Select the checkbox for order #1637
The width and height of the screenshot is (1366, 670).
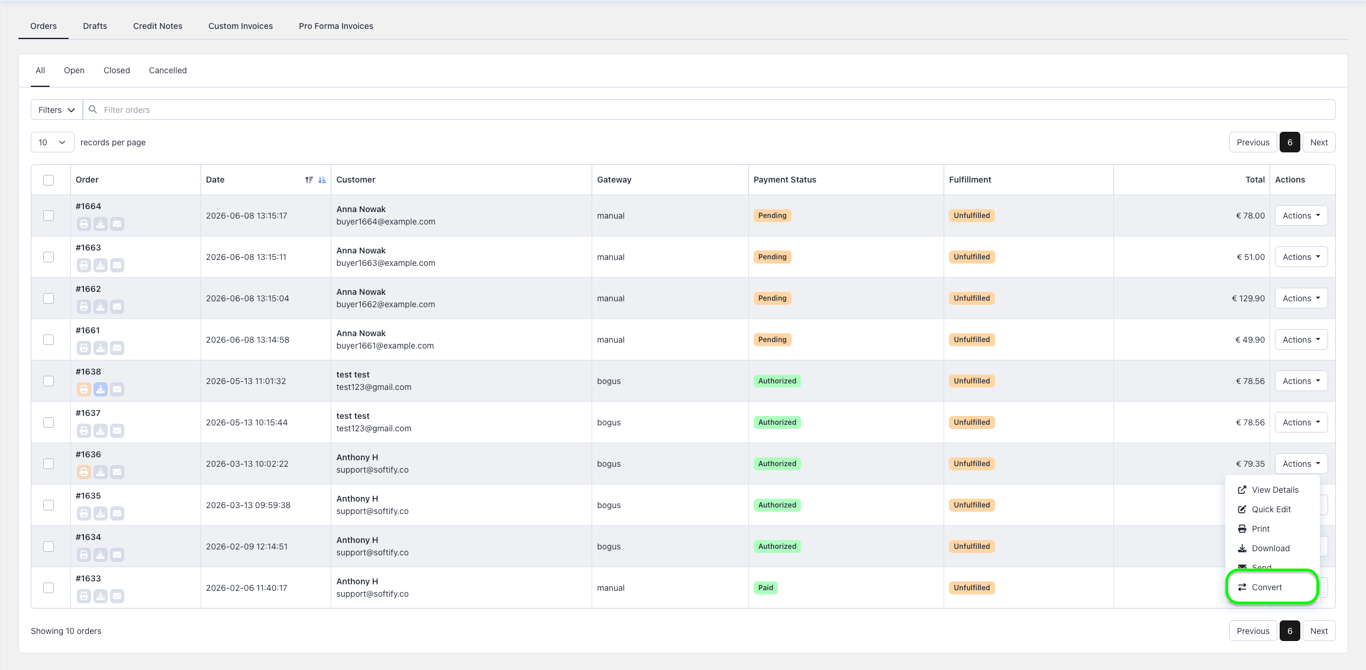click(x=48, y=423)
